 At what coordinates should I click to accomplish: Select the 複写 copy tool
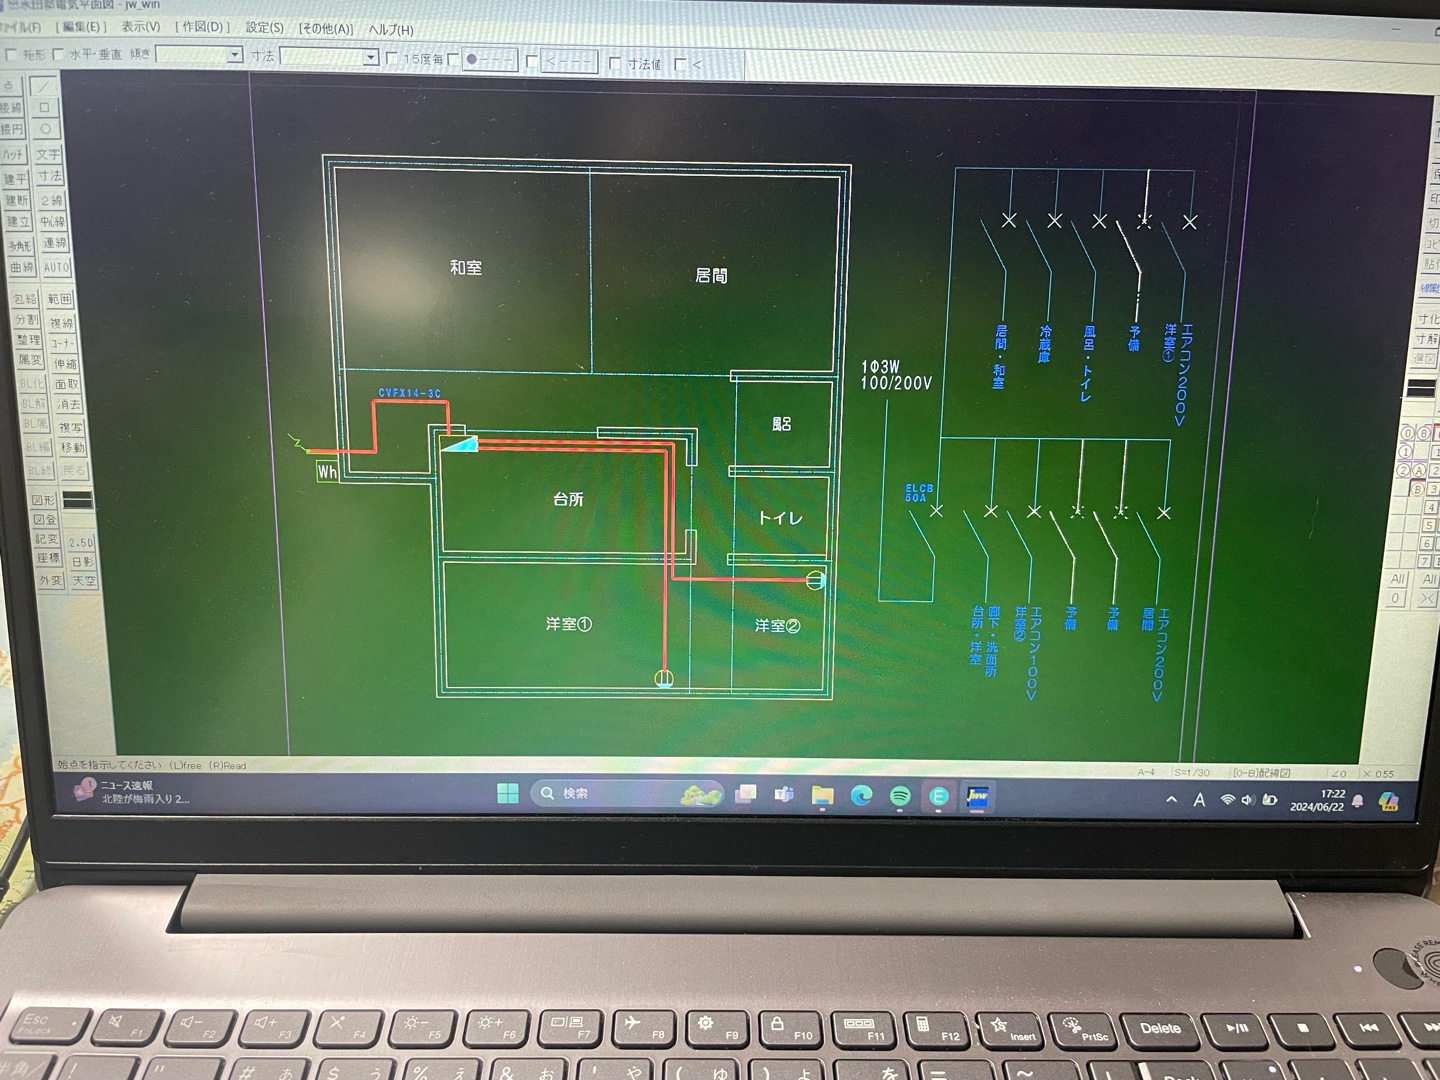tap(70, 427)
